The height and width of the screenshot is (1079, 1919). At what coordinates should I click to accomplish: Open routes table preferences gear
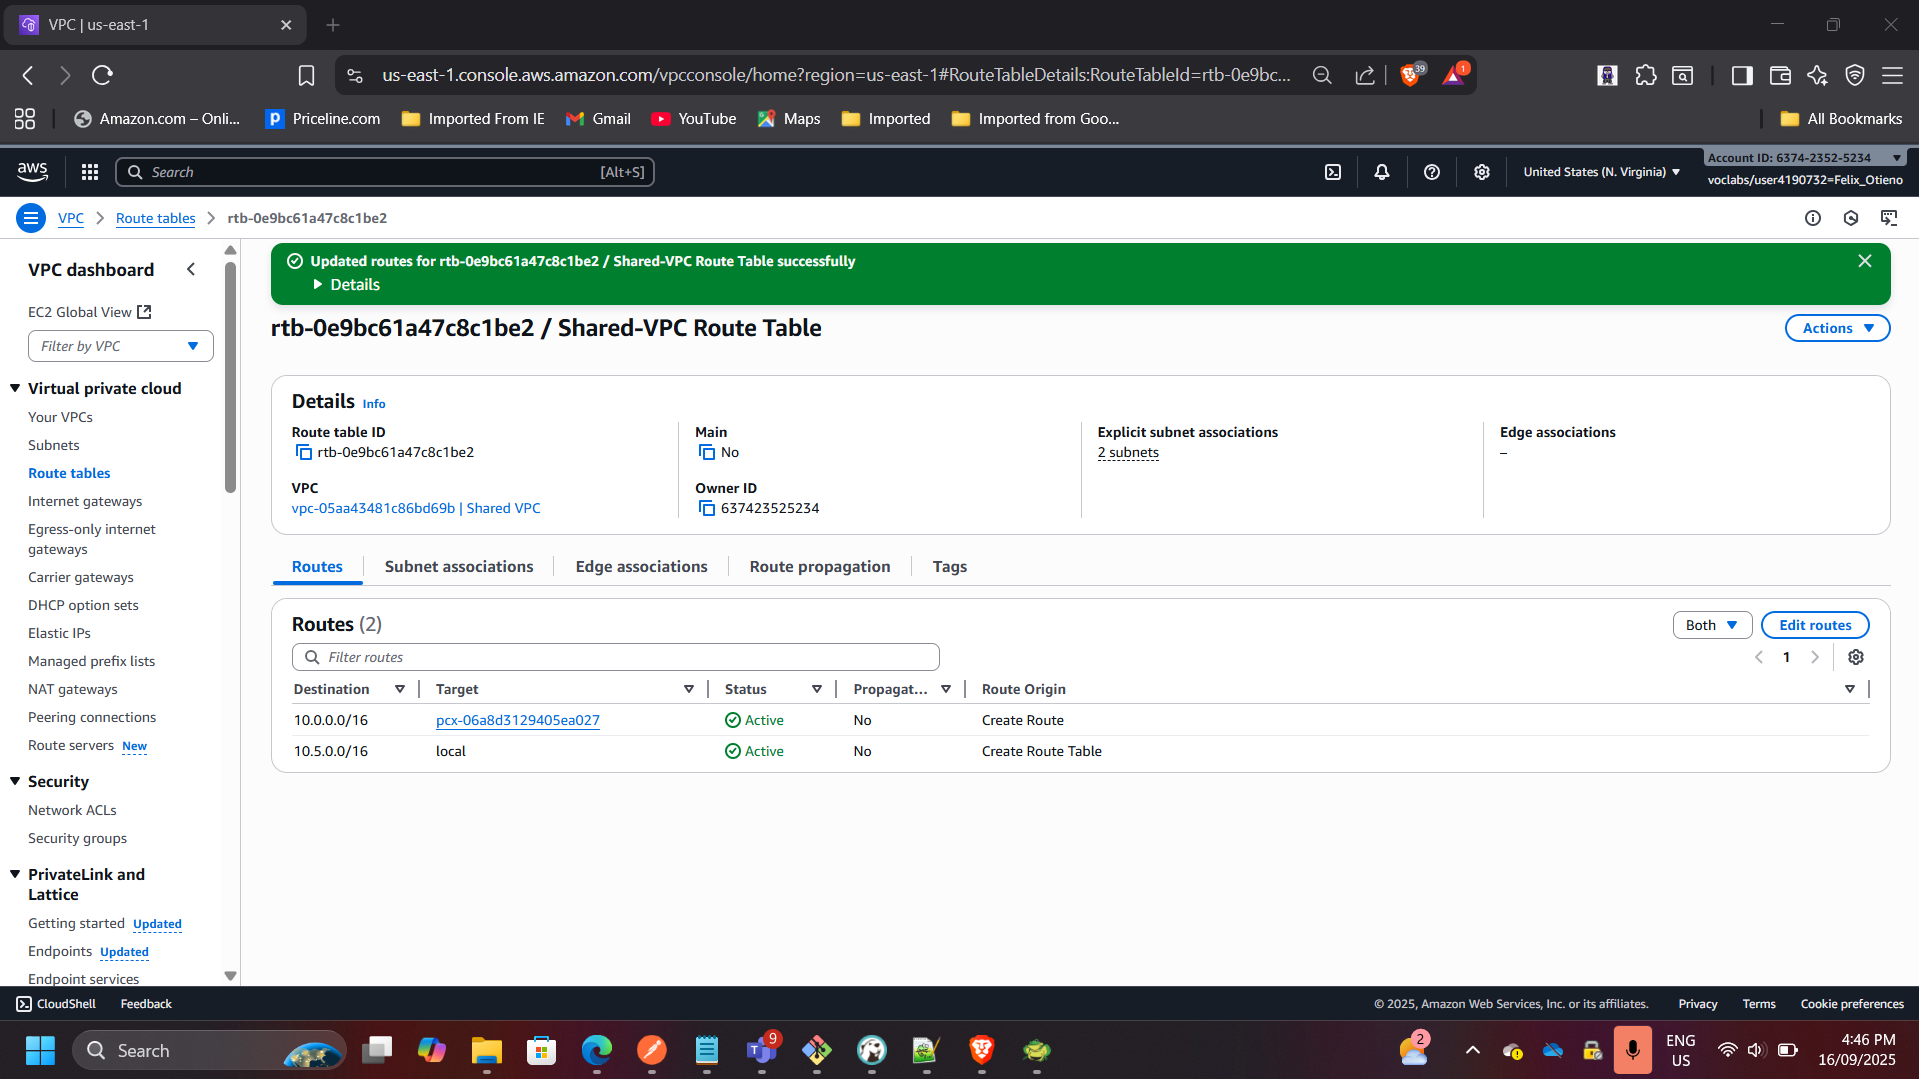tap(1856, 657)
